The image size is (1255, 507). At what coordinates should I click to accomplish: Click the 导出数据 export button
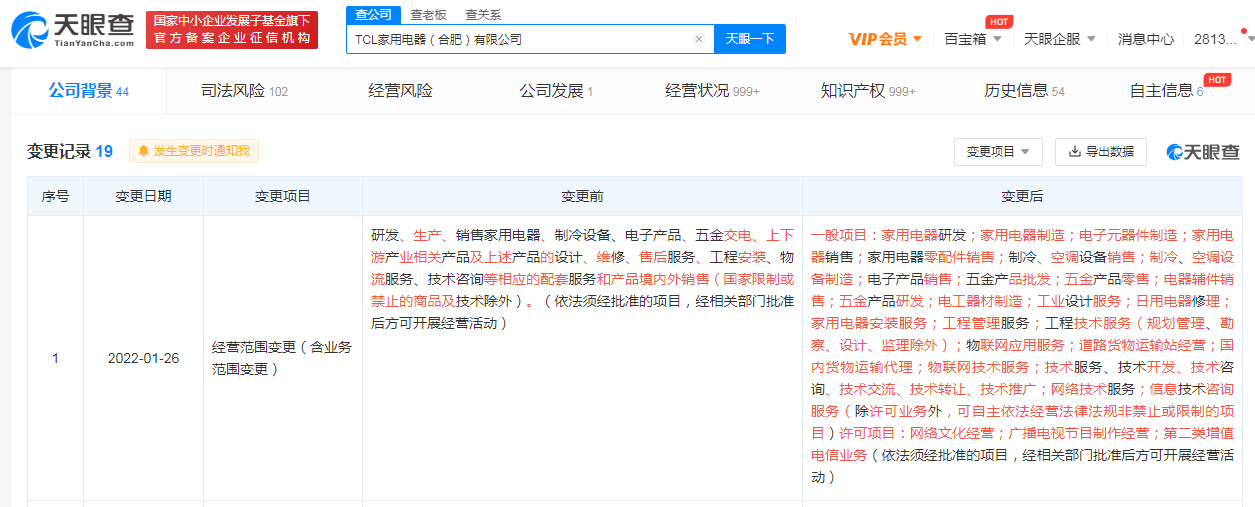1101,152
